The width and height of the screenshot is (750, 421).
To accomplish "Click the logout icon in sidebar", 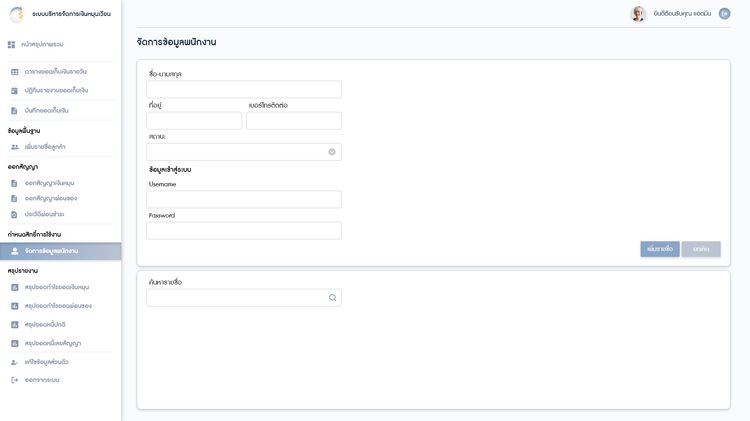I will click(x=14, y=380).
